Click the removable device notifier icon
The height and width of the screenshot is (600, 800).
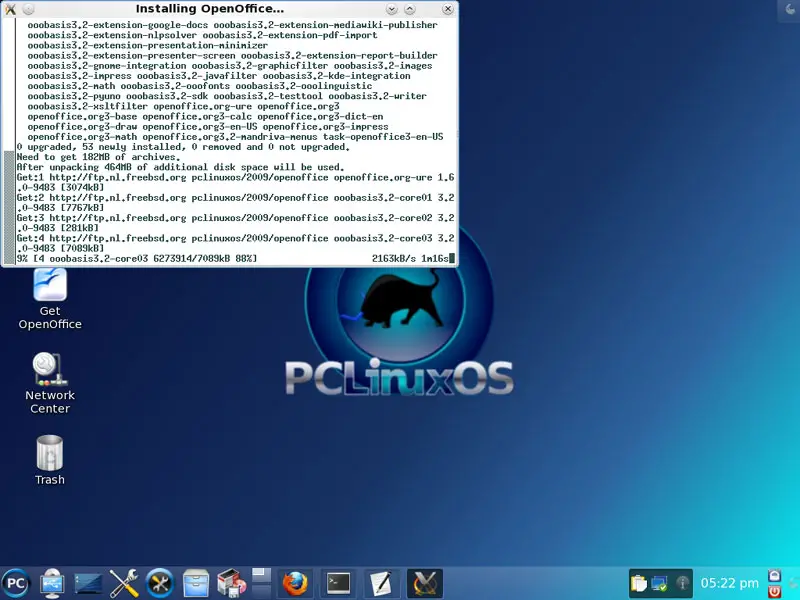52,583
